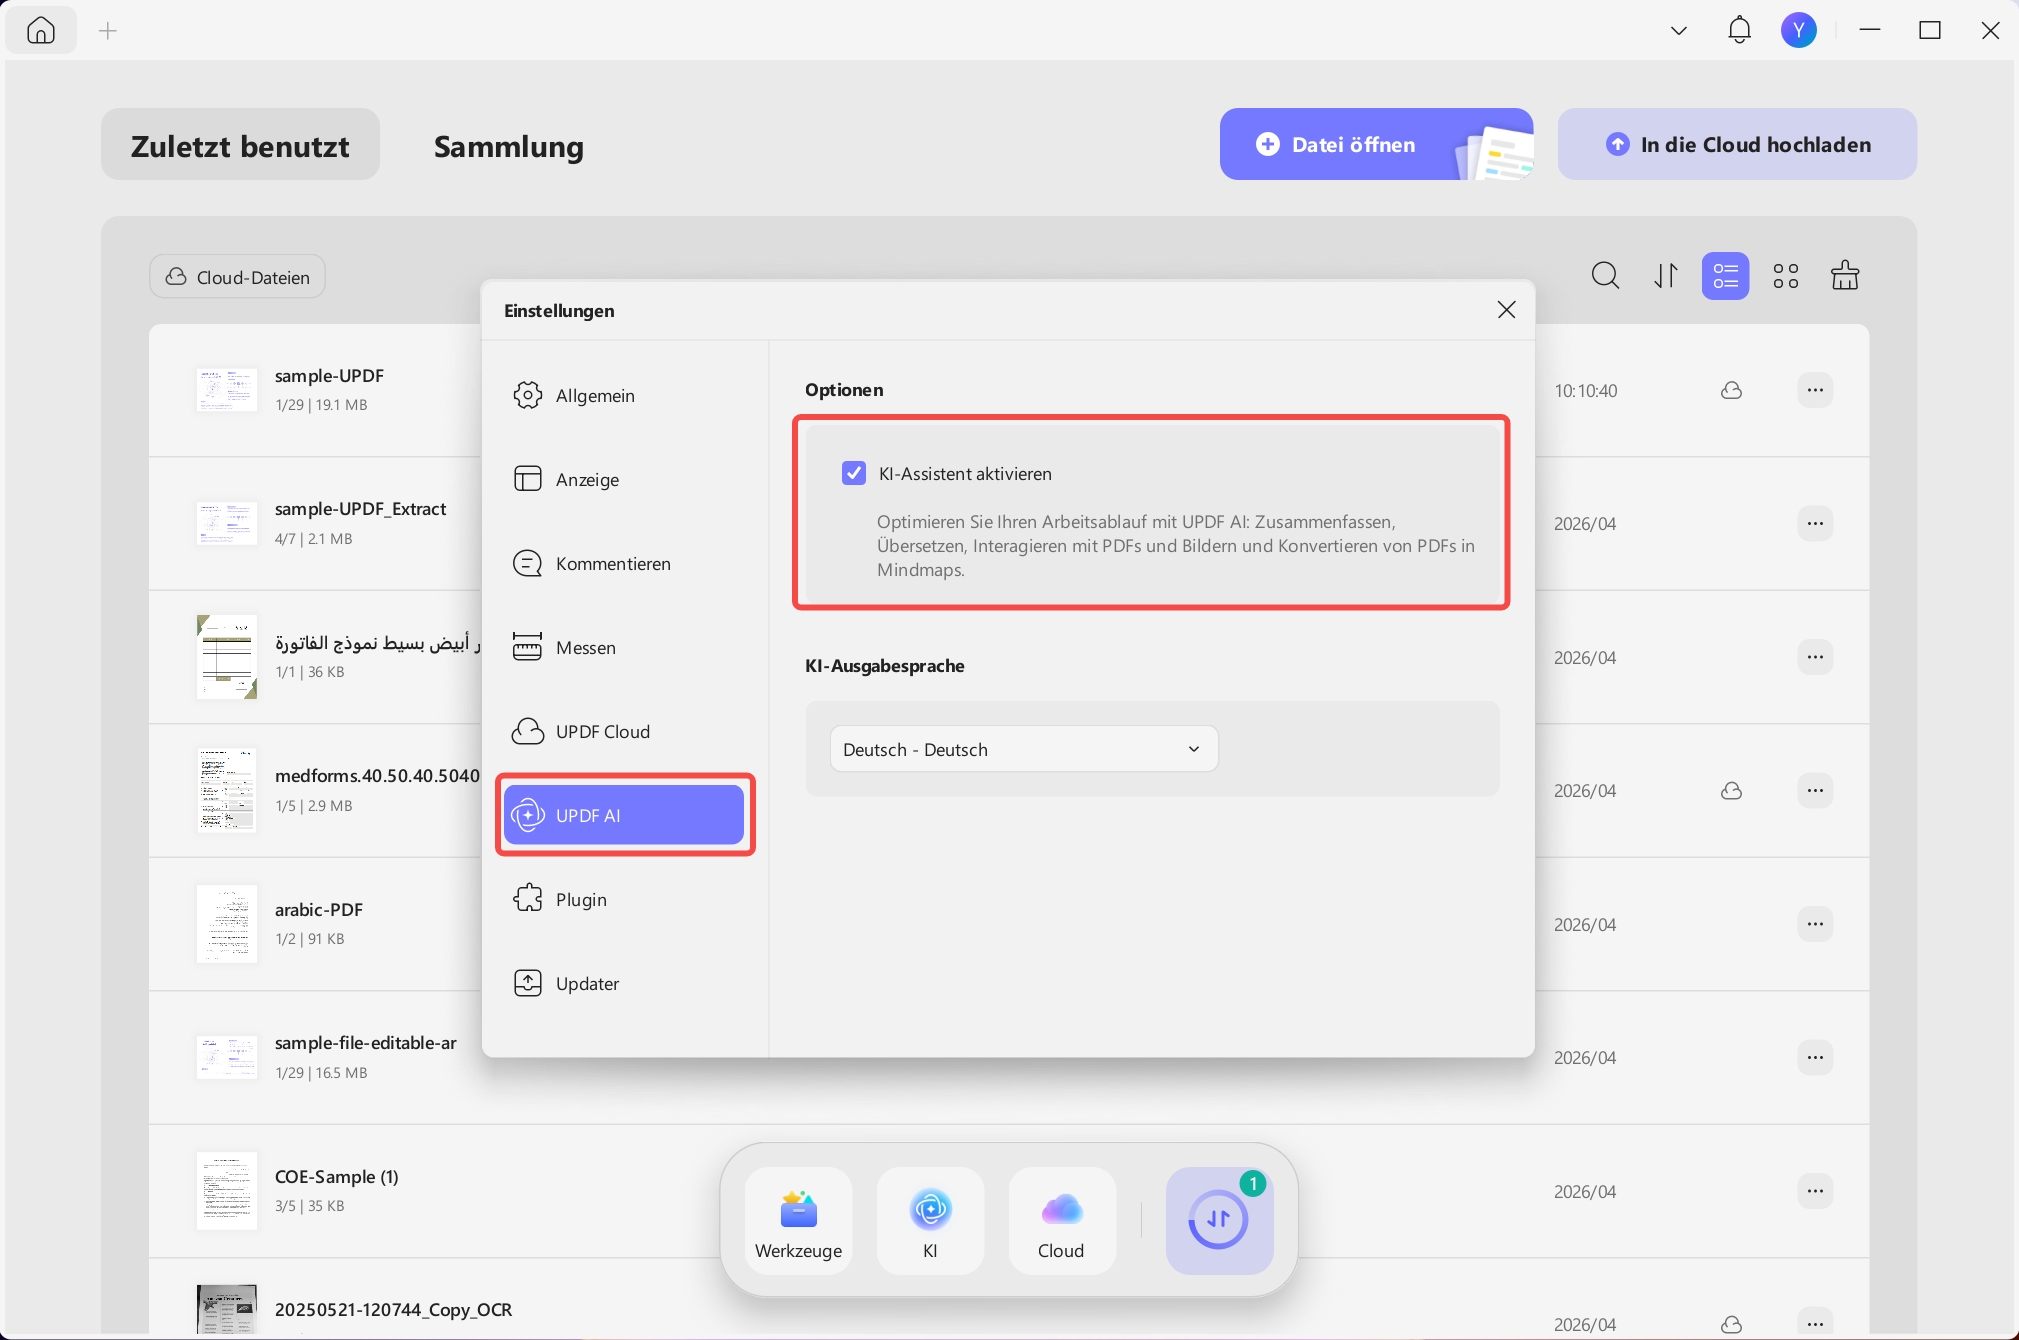The width and height of the screenshot is (2019, 1340).
Task: Open KI assistant from bottom dock
Action: pyautogui.click(x=930, y=1221)
